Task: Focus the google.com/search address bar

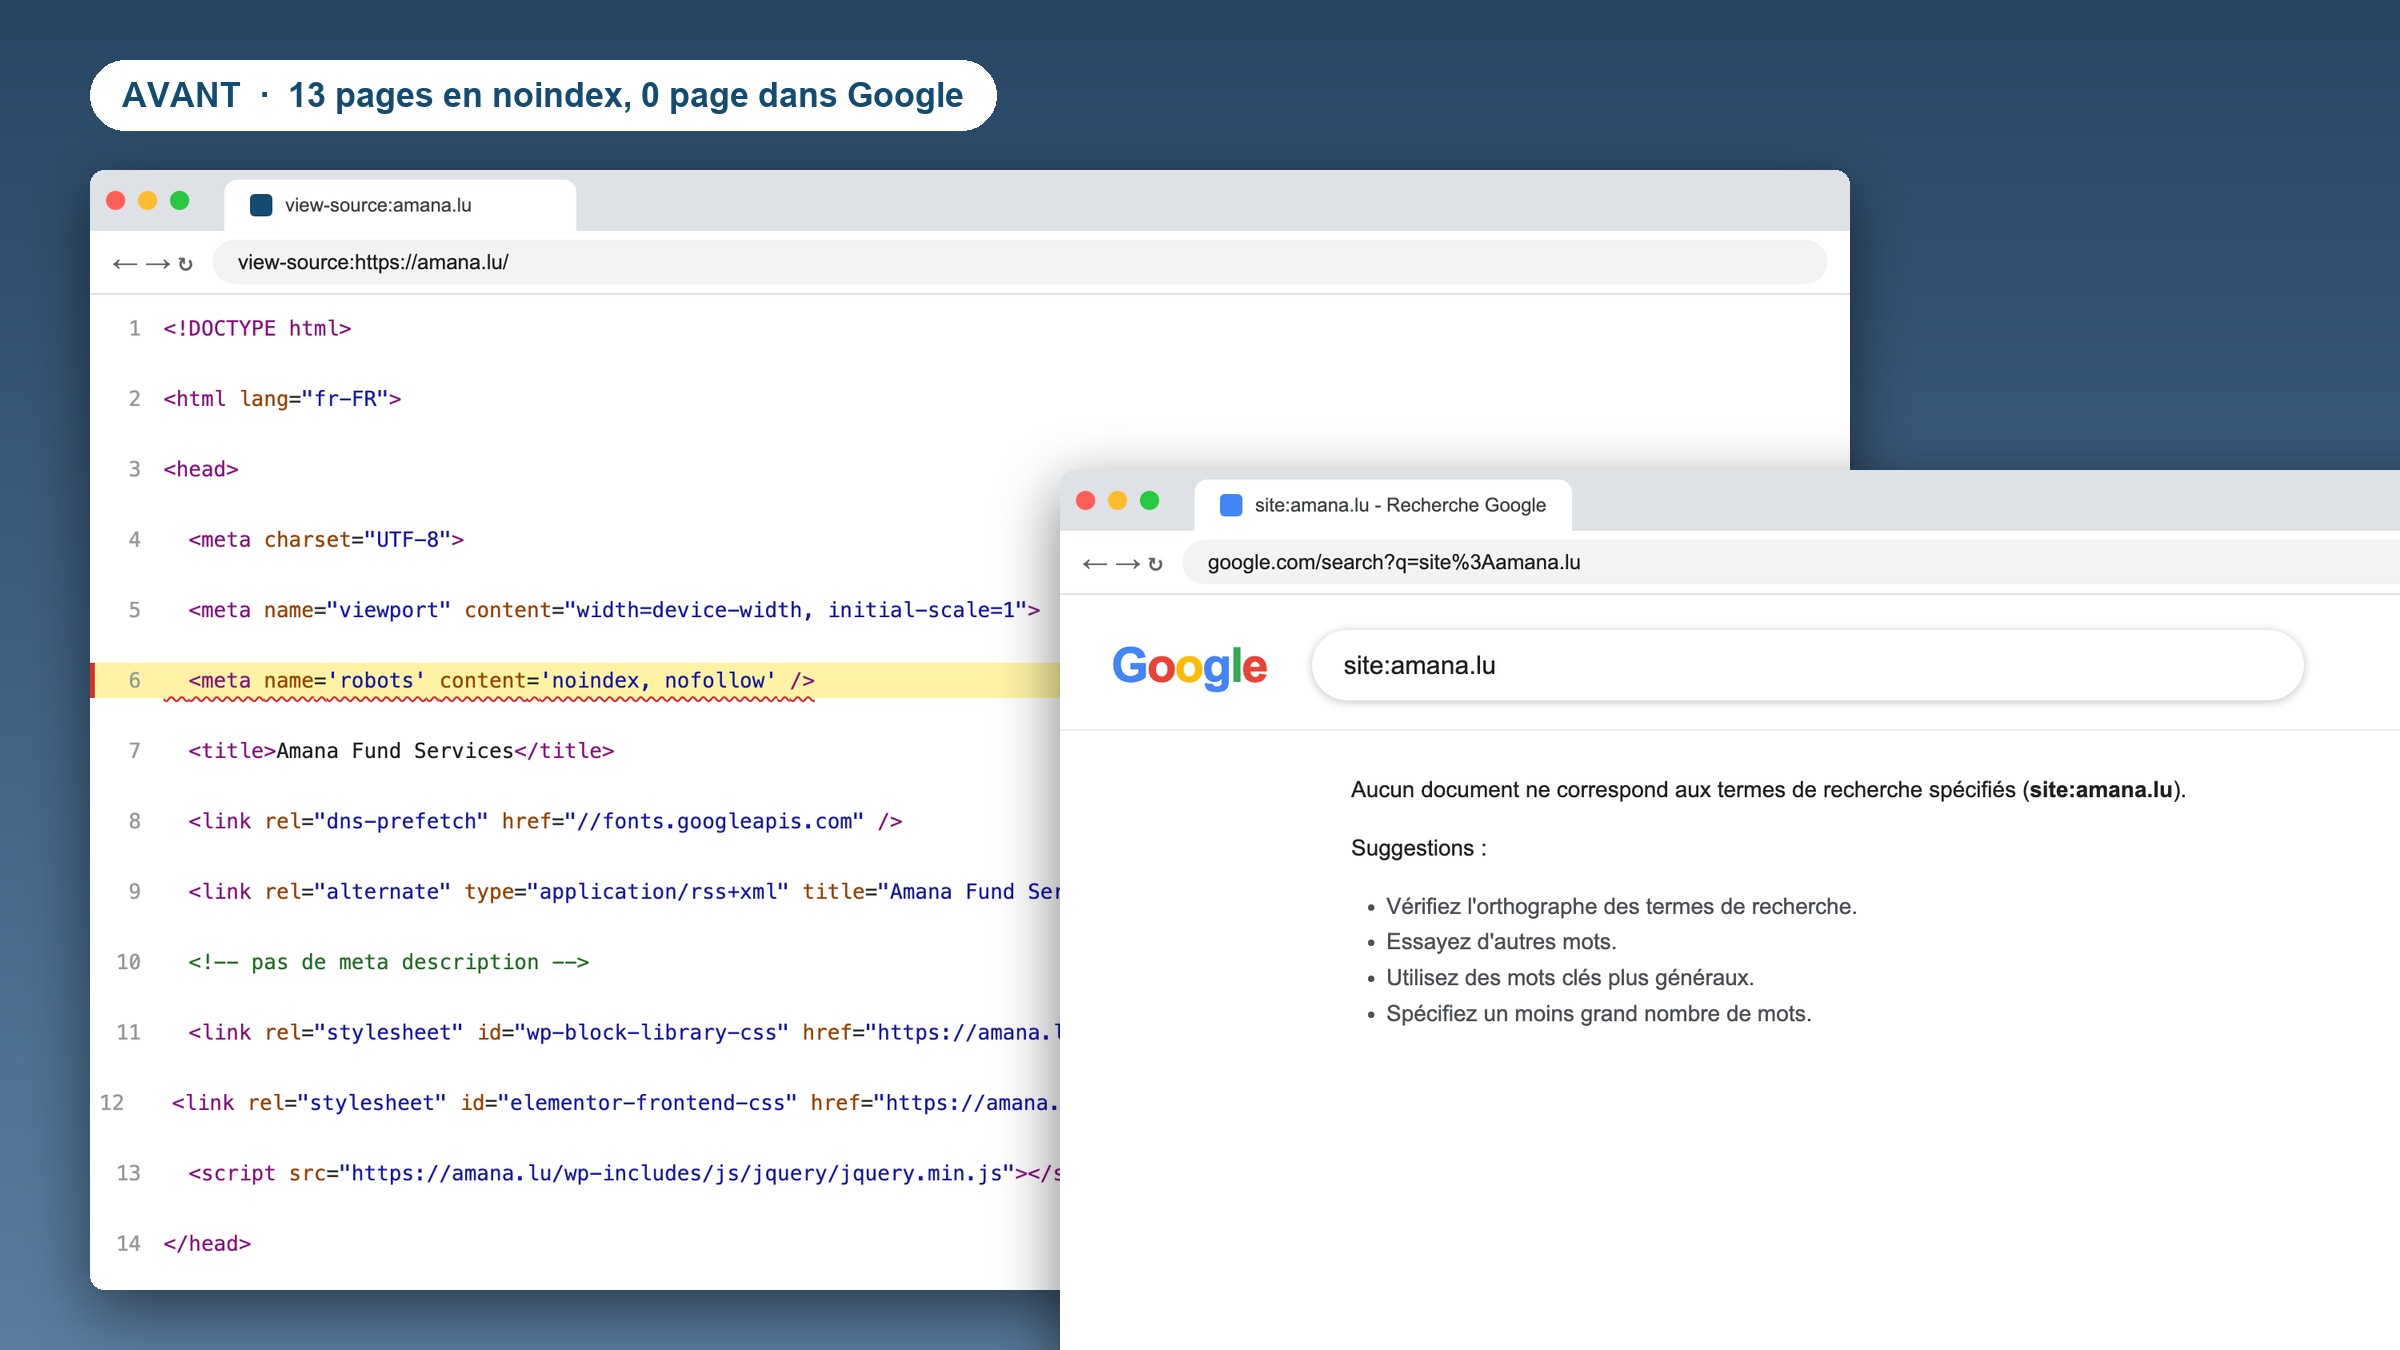Action: (1790, 562)
